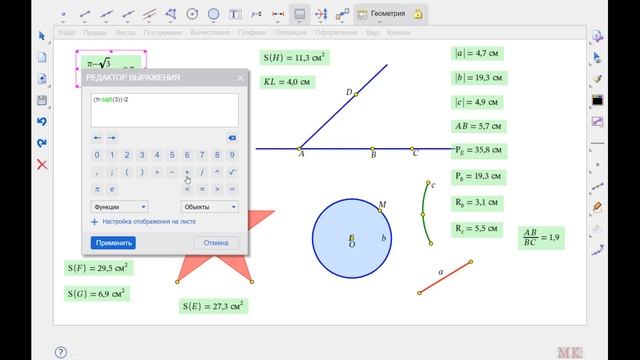The height and width of the screenshot is (360, 640).
Task: Select the segment tool in toolbar
Action: pos(85,14)
